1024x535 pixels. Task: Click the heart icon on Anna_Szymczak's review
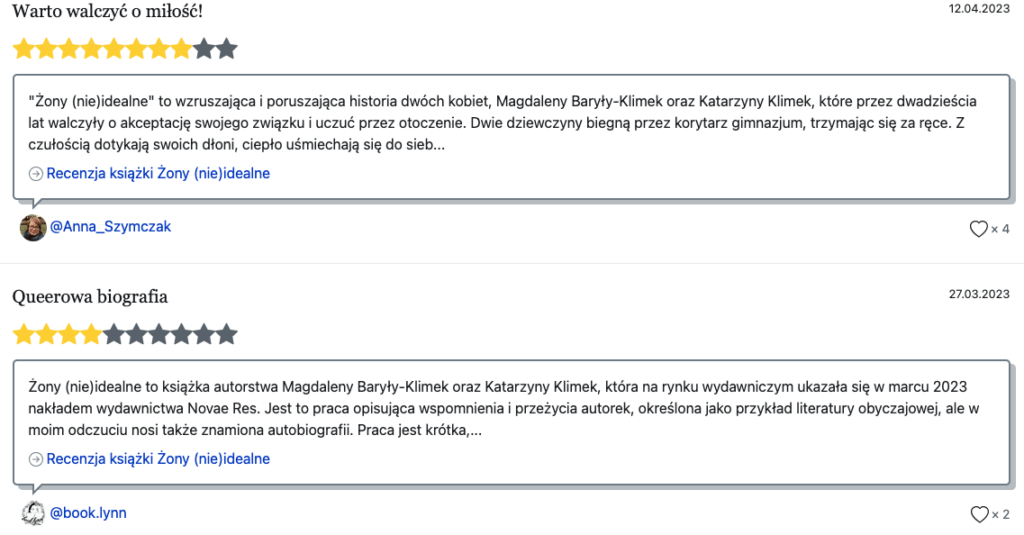point(978,229)
